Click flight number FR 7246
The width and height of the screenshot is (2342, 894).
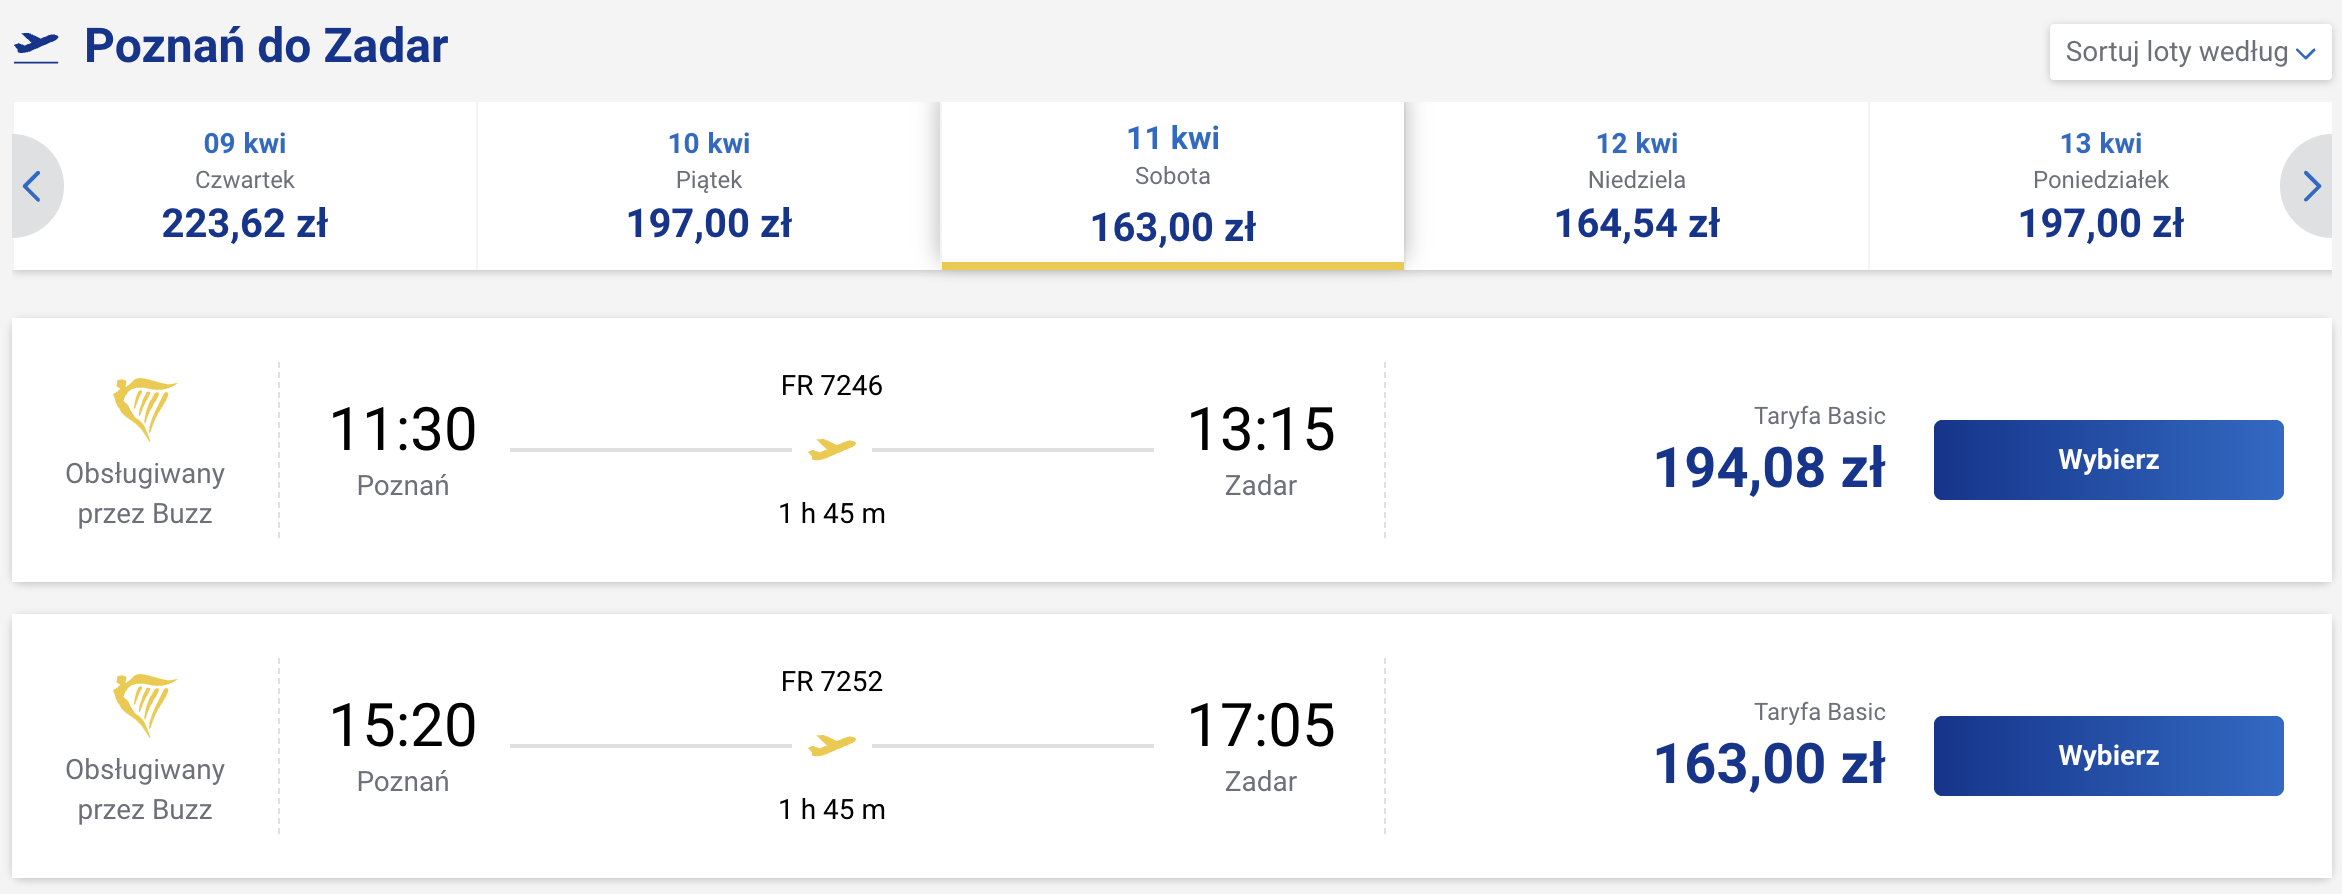point(832,386)
